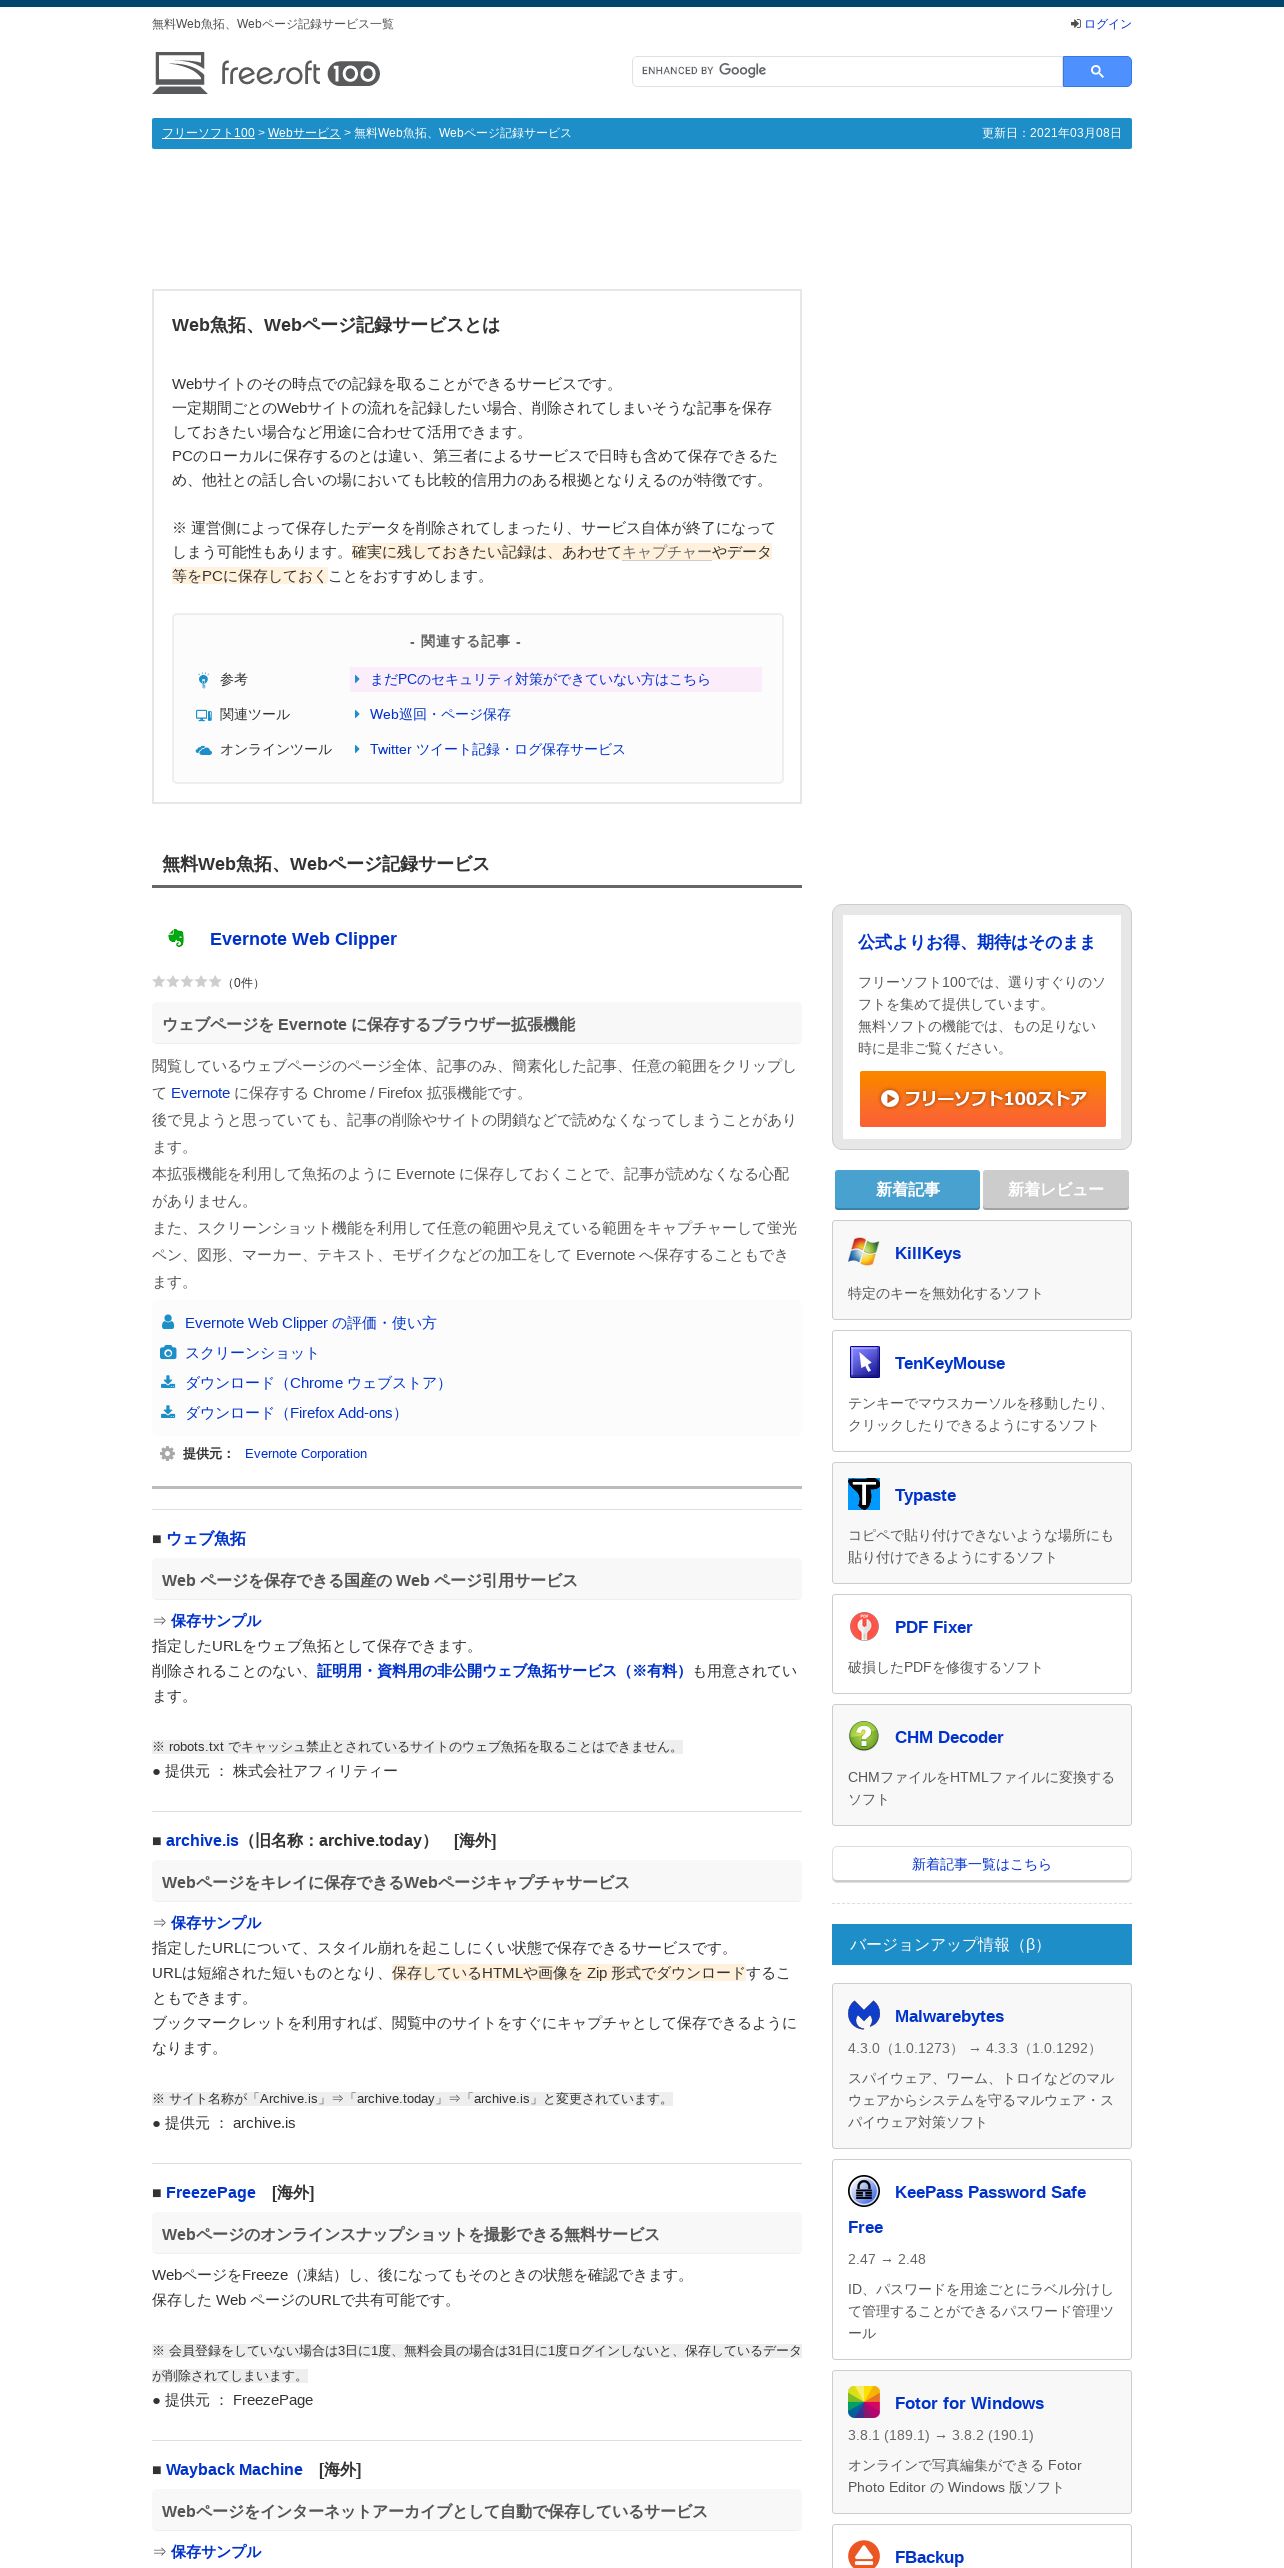Open the Fotor for Windows link
The width and height of the screenshot is (1284, 2568).
pyautogui.click(x=969, y=2404)
